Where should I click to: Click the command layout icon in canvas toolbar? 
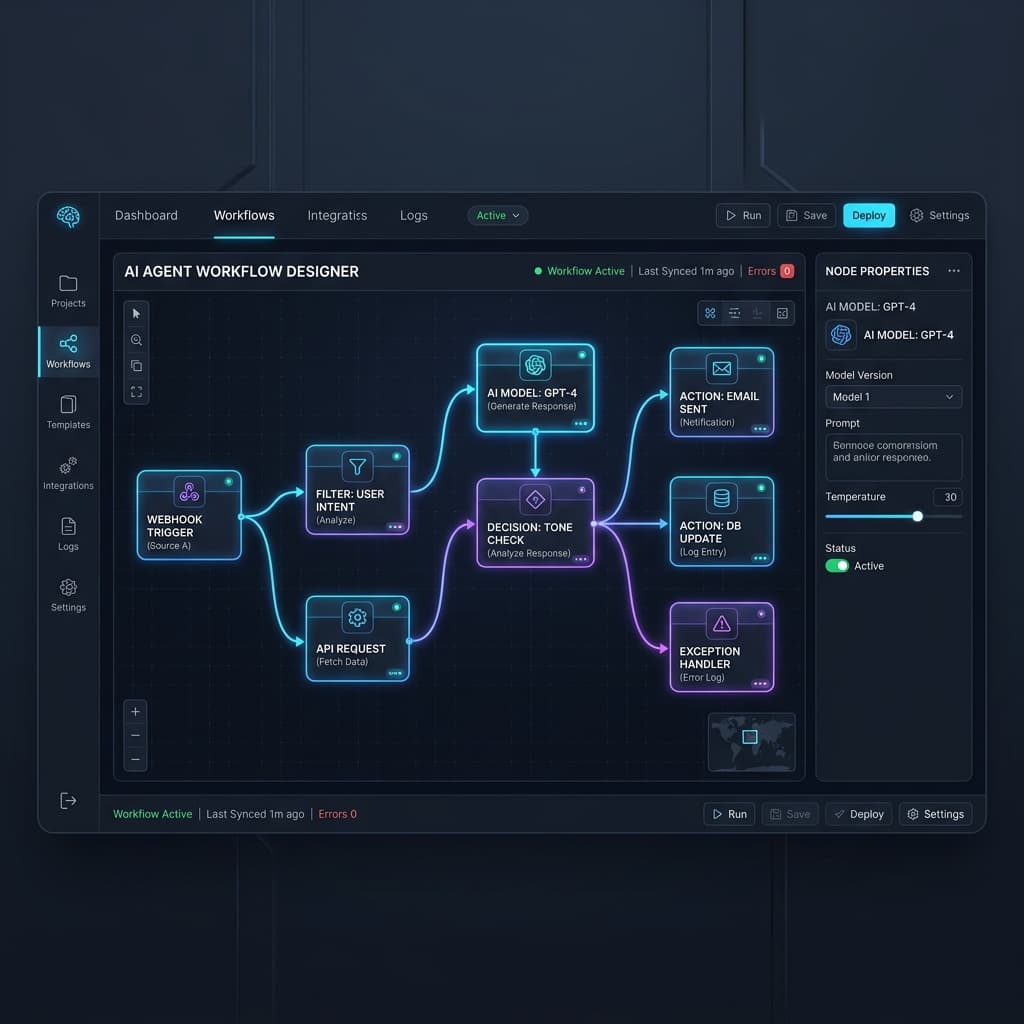click(x=710, y=313)
